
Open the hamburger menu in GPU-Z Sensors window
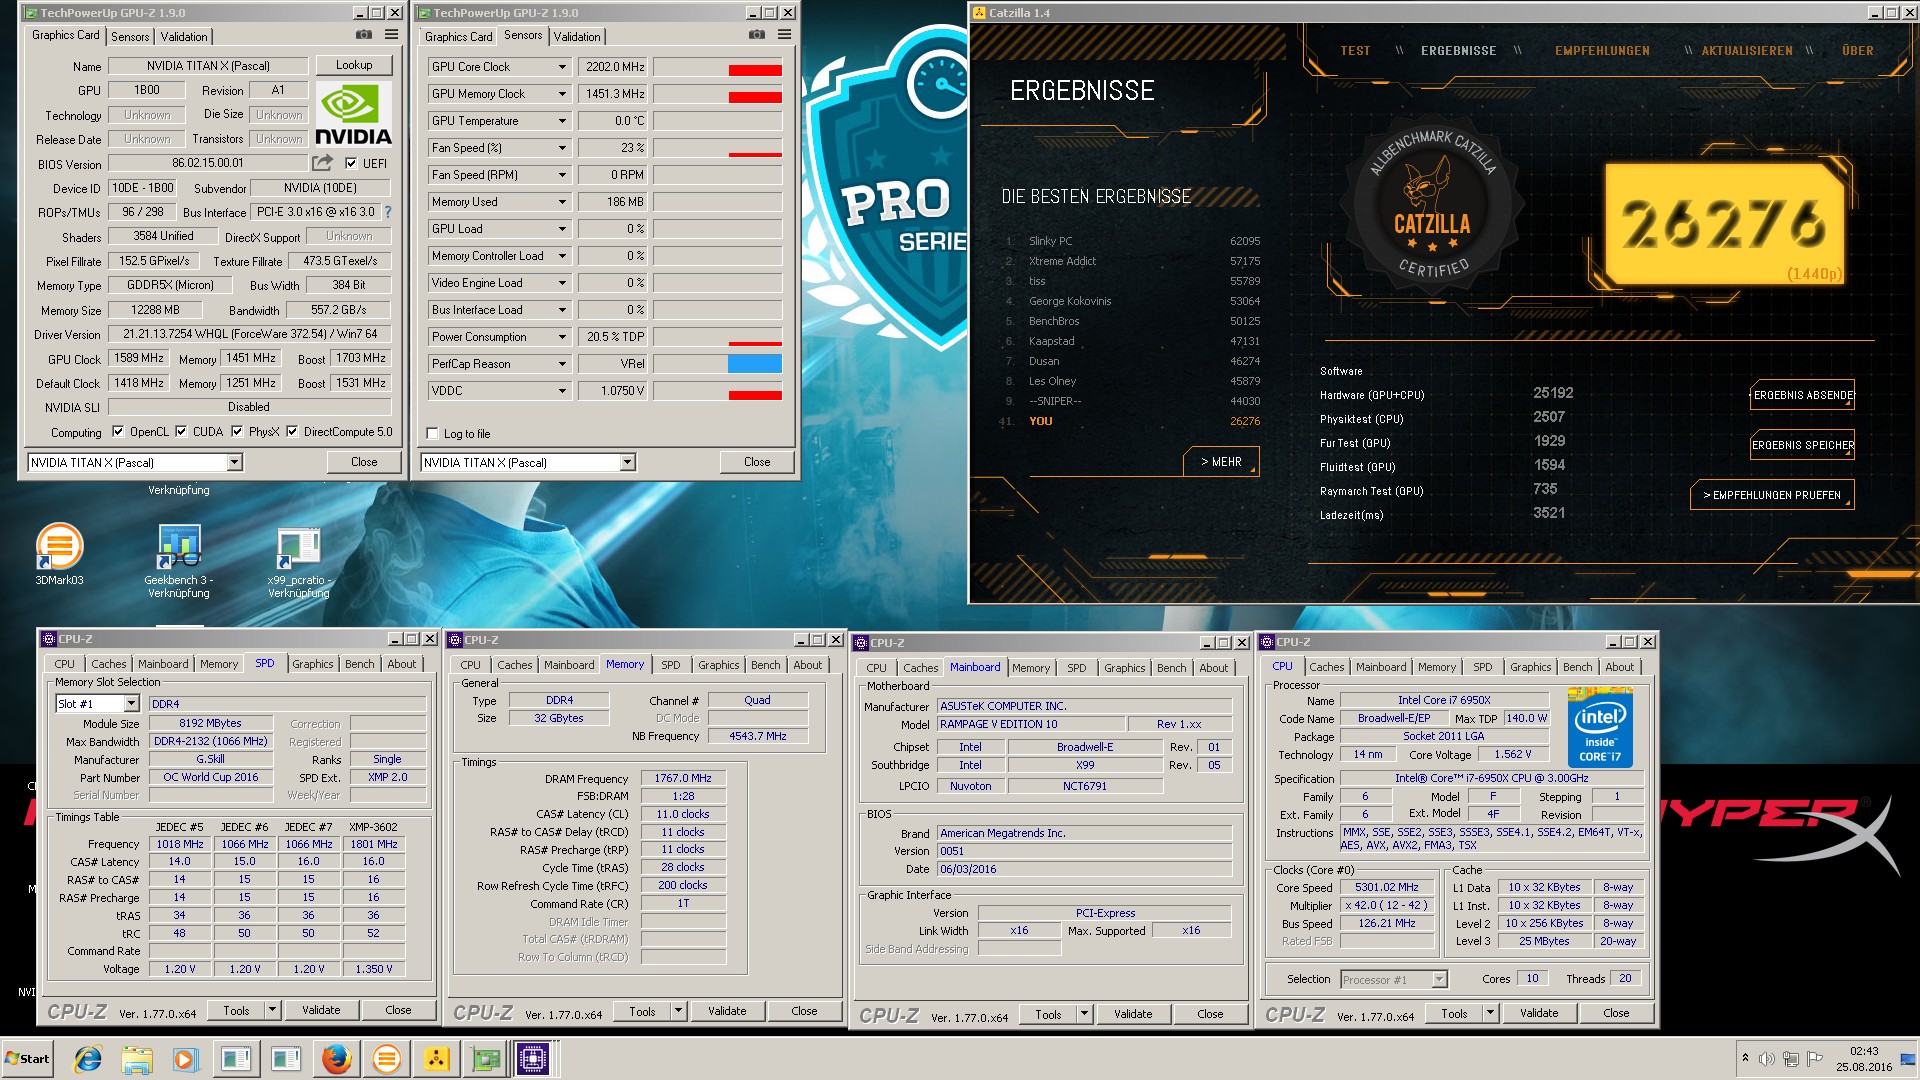(x=785, y=35)
